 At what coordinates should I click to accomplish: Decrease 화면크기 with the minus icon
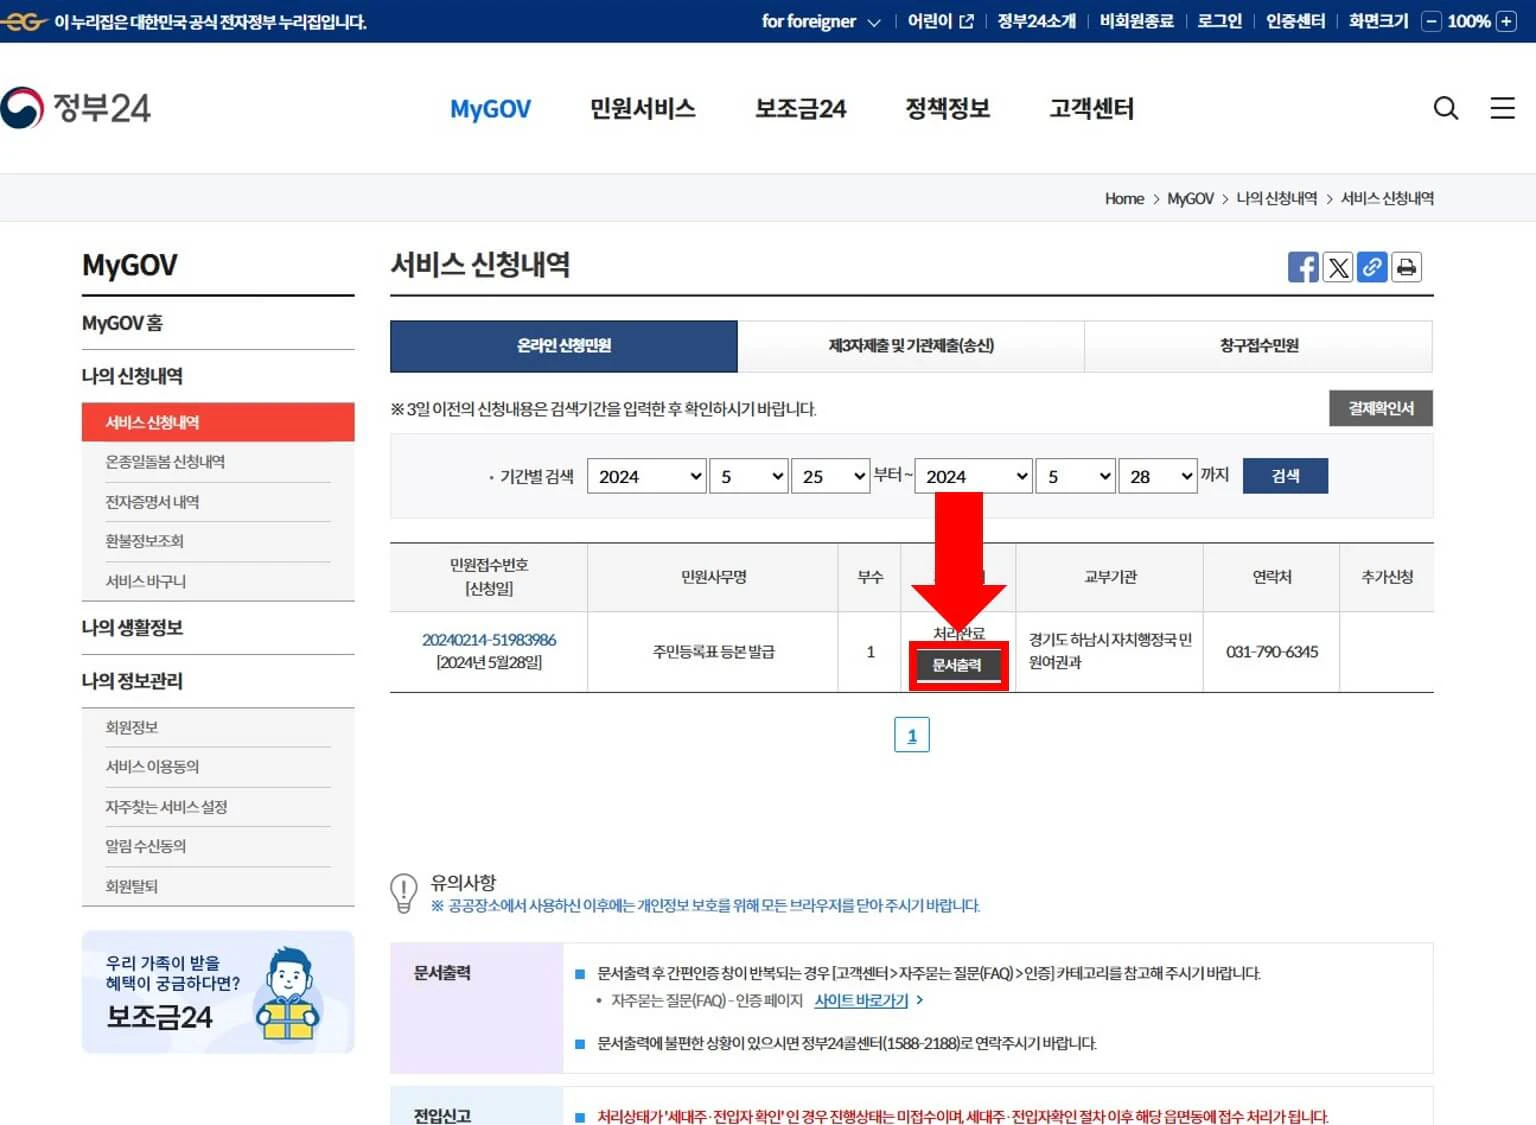pyautogui.click(x=1432, y=20)
